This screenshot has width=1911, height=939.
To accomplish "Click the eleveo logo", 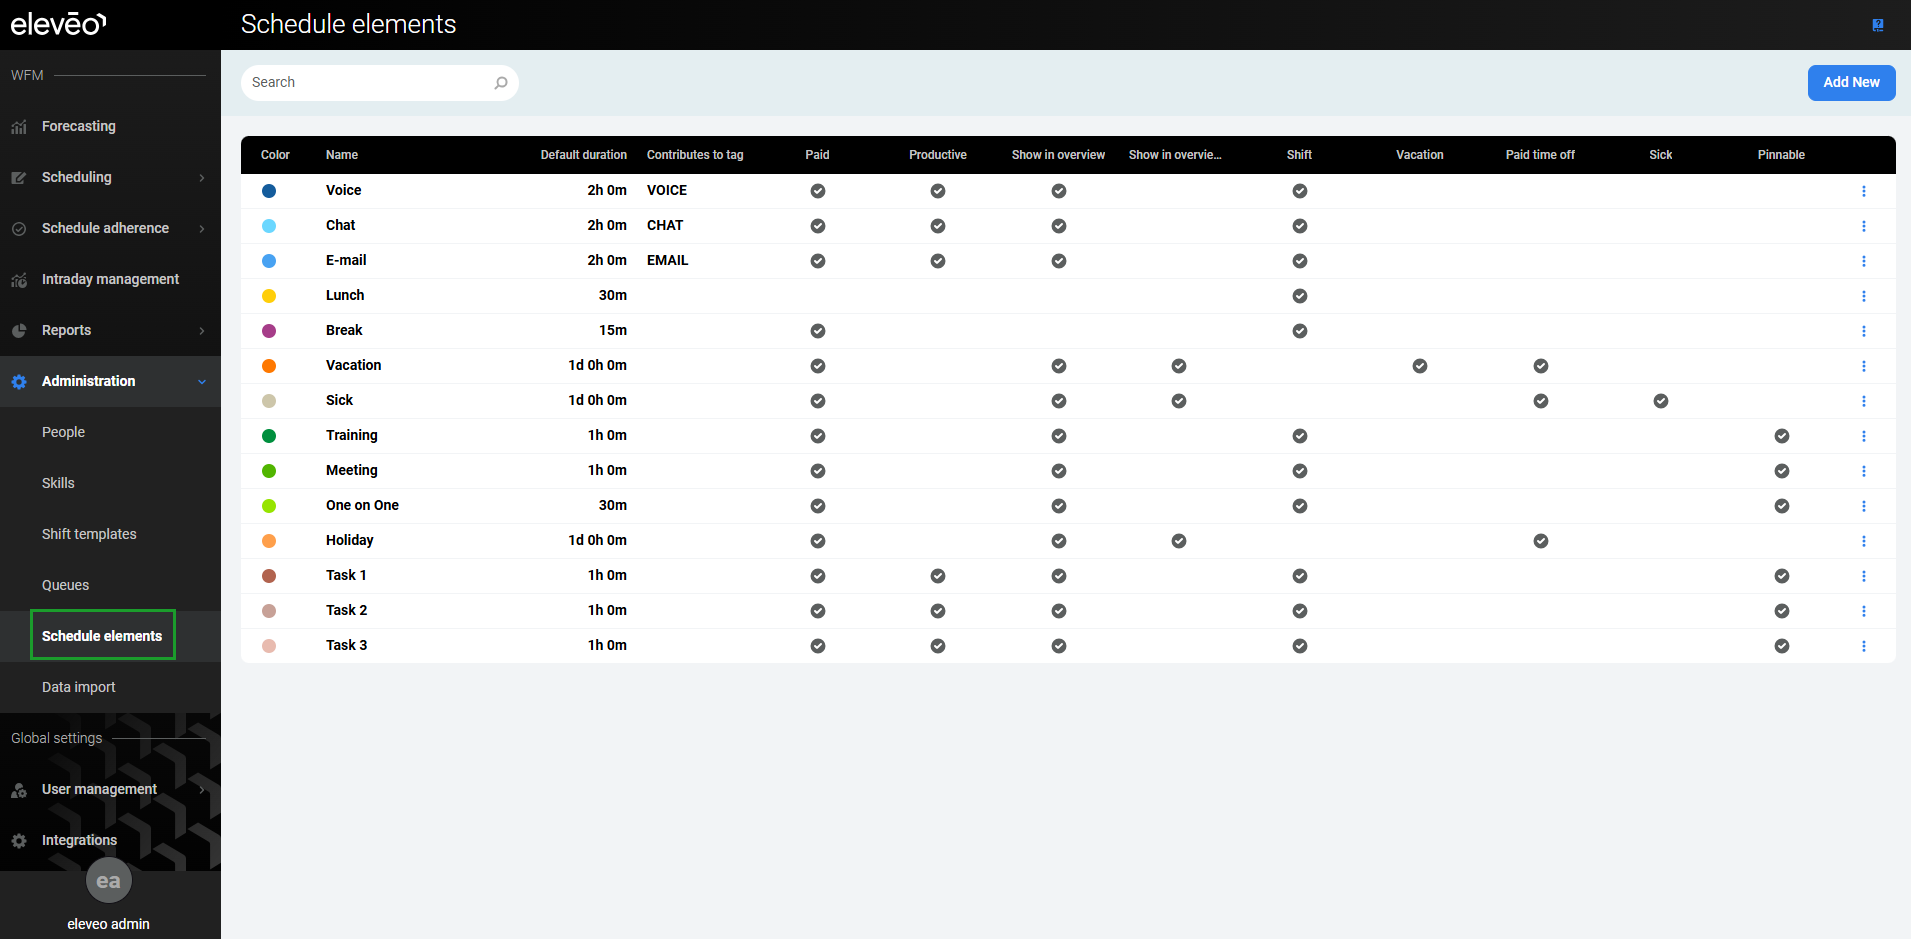I will pos(58,24).
